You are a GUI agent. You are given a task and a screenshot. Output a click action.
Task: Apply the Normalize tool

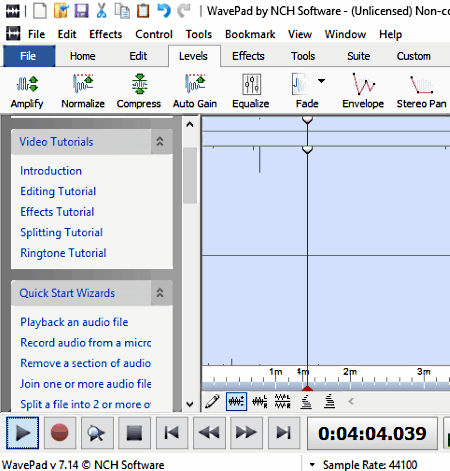coord(83,91)
